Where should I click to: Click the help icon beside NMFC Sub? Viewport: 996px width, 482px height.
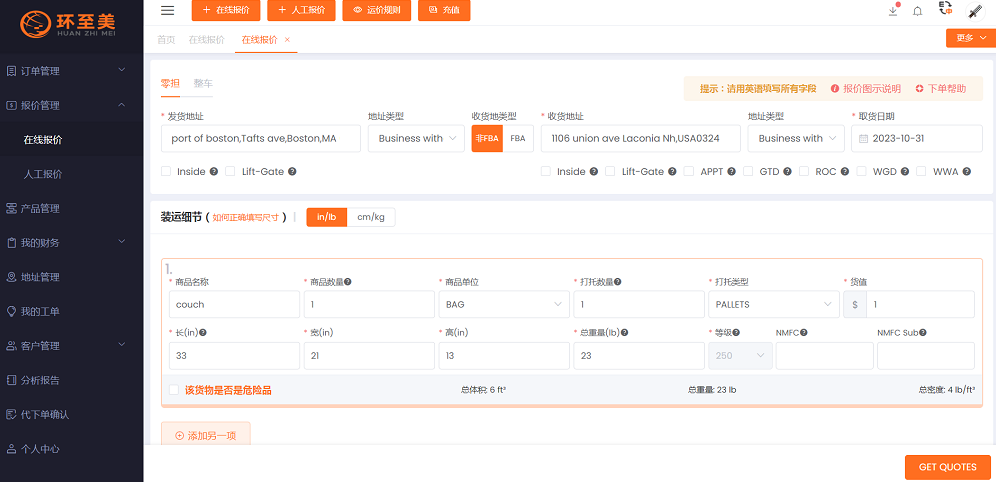[x=922, y=333]
